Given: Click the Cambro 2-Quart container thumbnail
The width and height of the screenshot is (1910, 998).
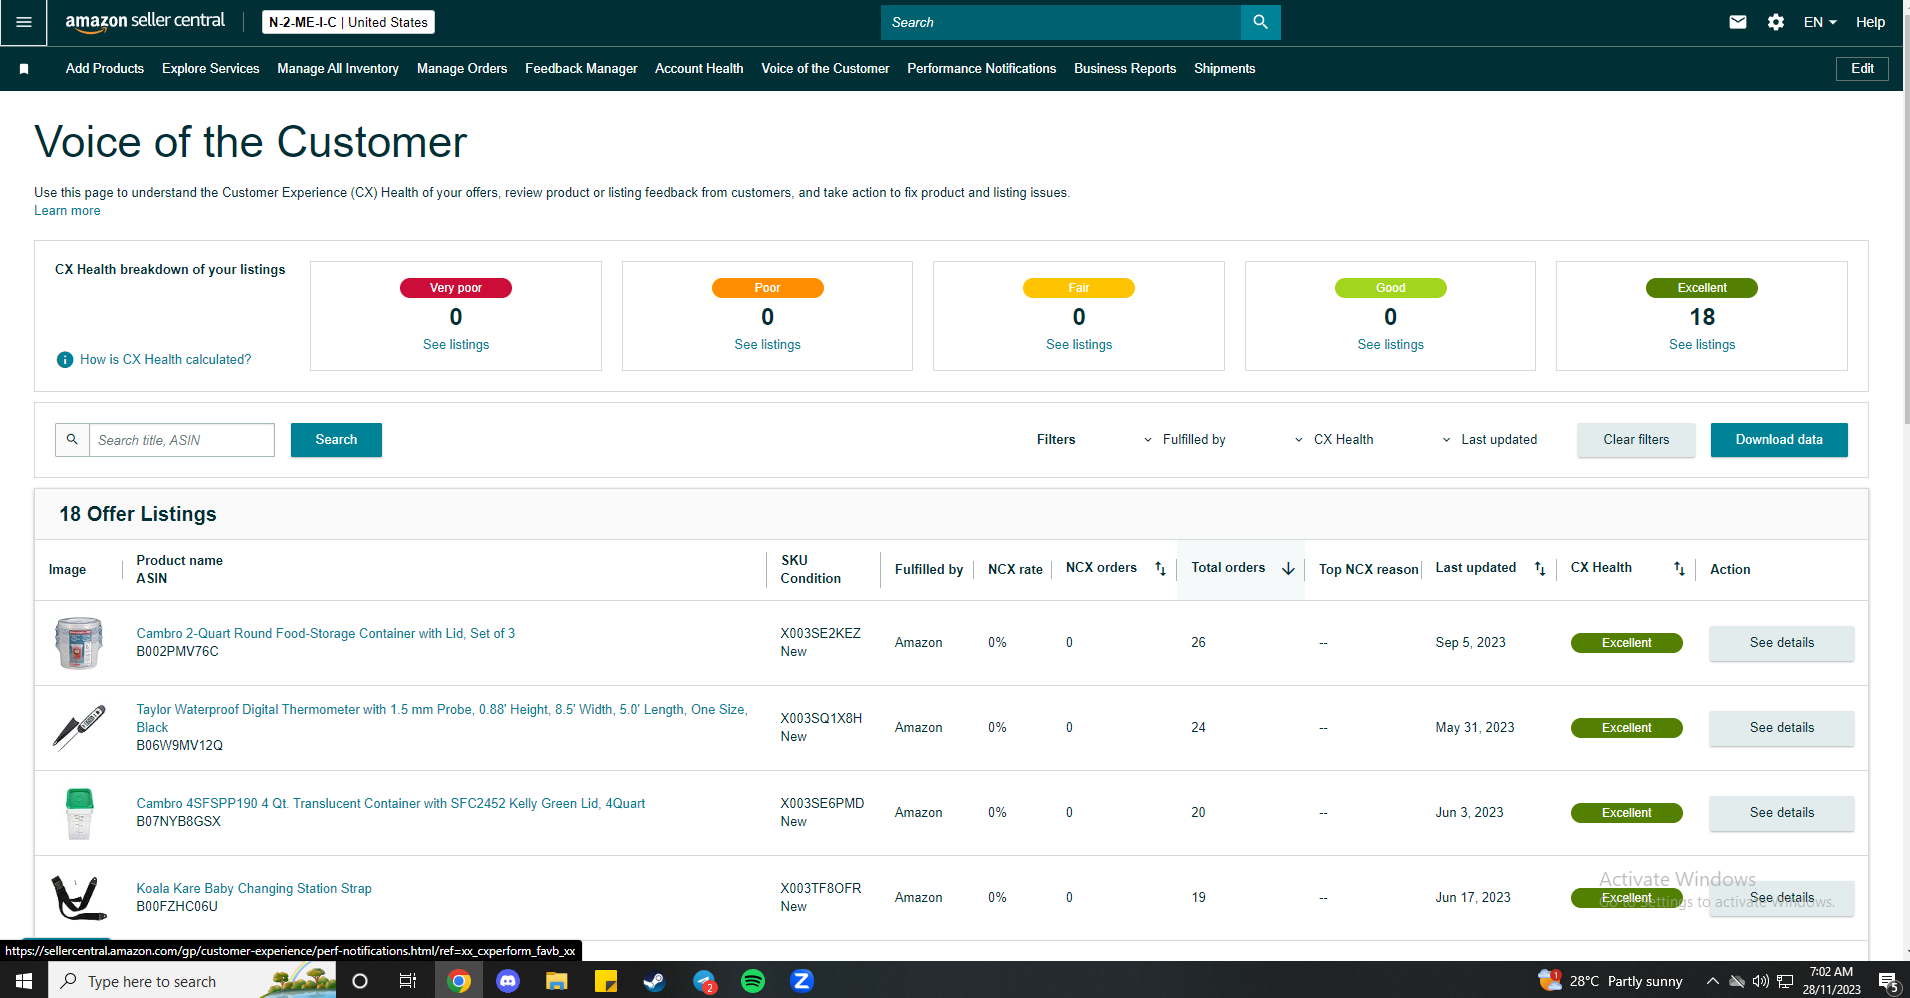Looking at the screenshot, I should [79, 643].
